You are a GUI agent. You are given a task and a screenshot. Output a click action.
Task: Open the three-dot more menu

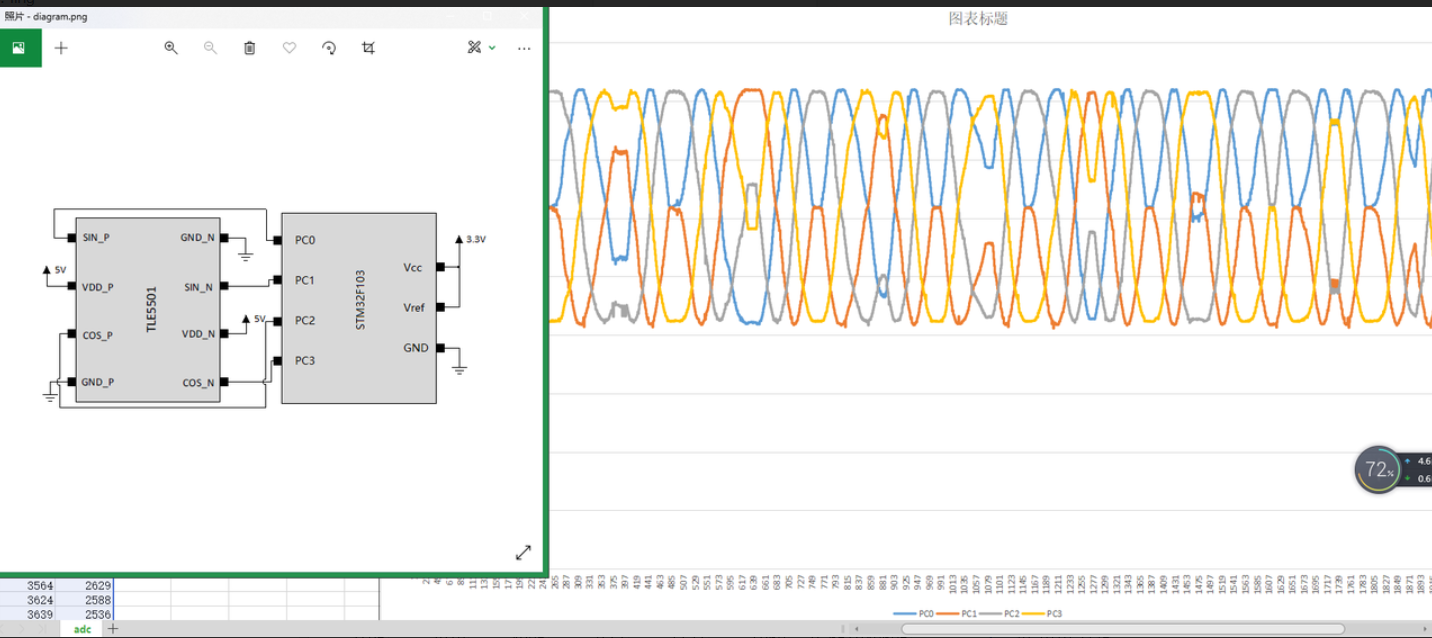[524, 48]
